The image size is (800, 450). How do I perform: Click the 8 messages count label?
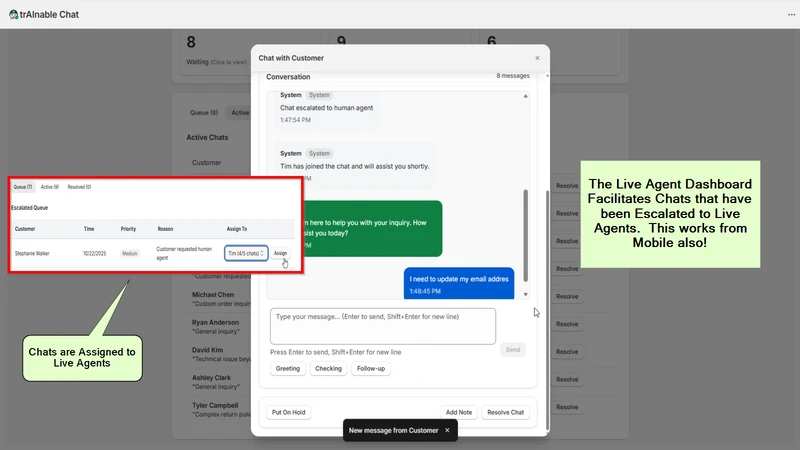pos(513,76)
